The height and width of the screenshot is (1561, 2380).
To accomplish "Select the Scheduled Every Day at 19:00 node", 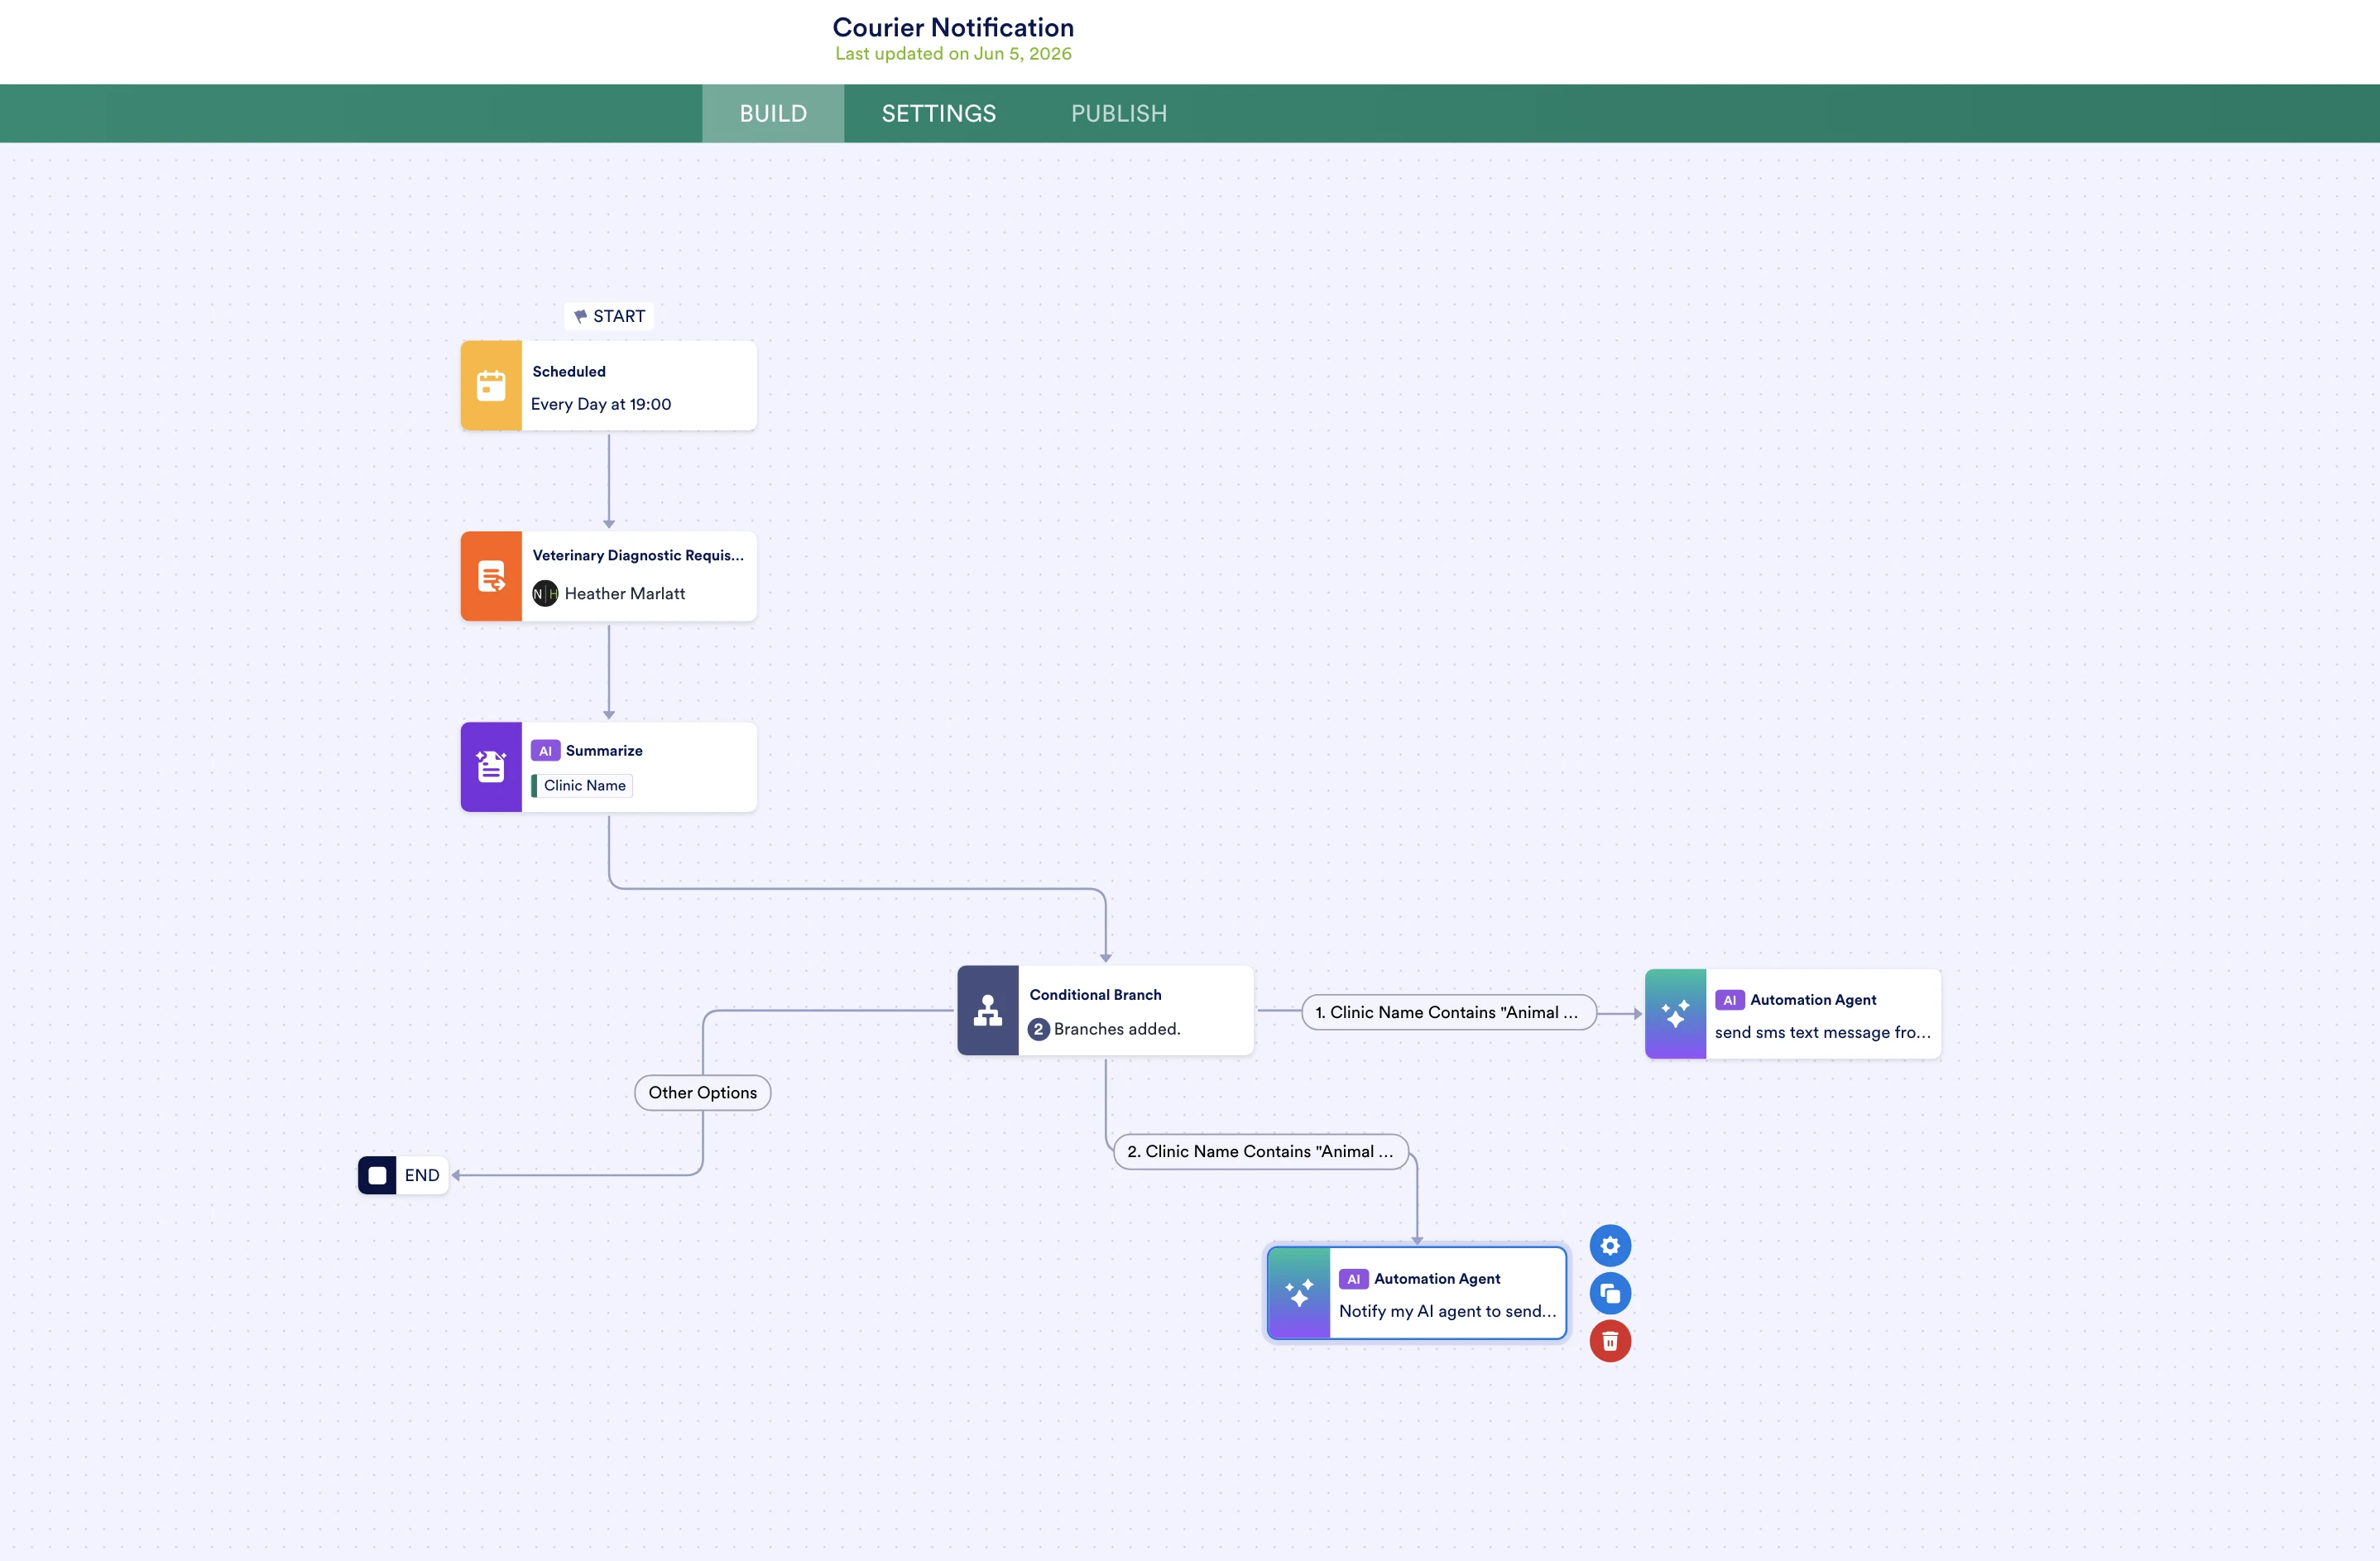I will pos(608,386).
